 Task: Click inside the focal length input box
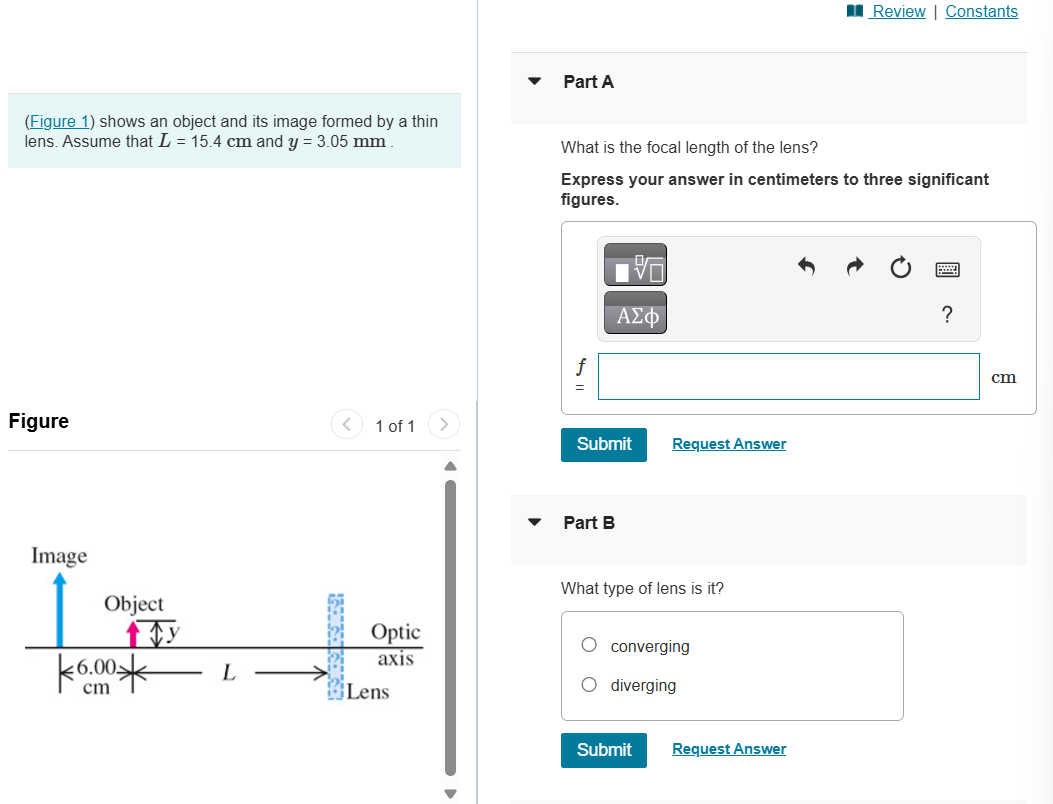point(788,376)
